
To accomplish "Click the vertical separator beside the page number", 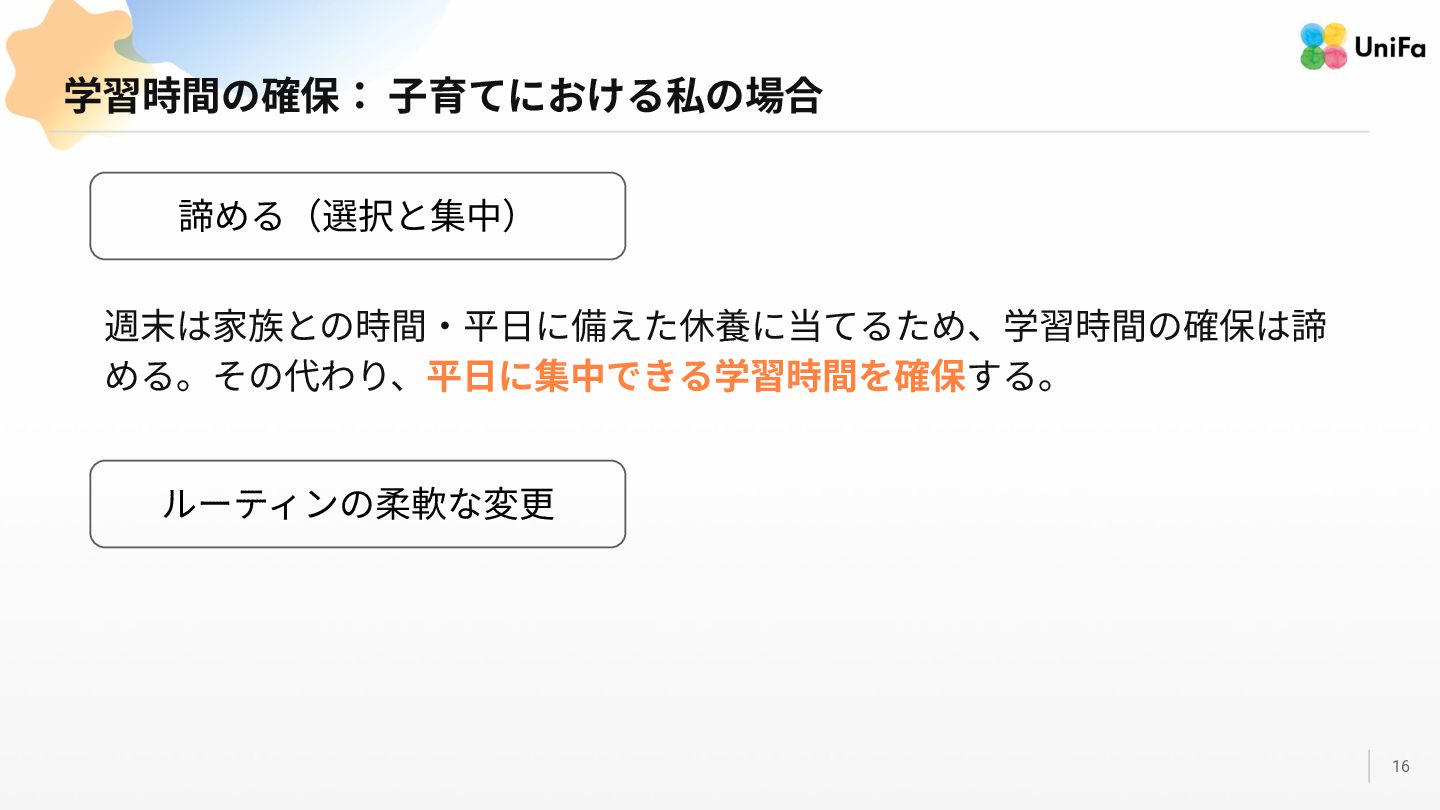I will click(1369, 766).
